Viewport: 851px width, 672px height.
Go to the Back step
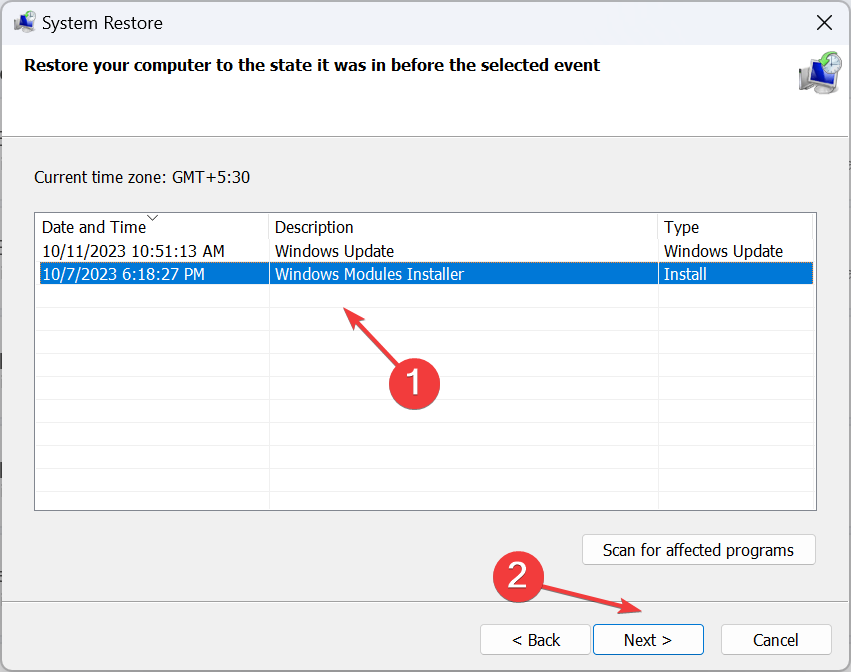[535, 640]
